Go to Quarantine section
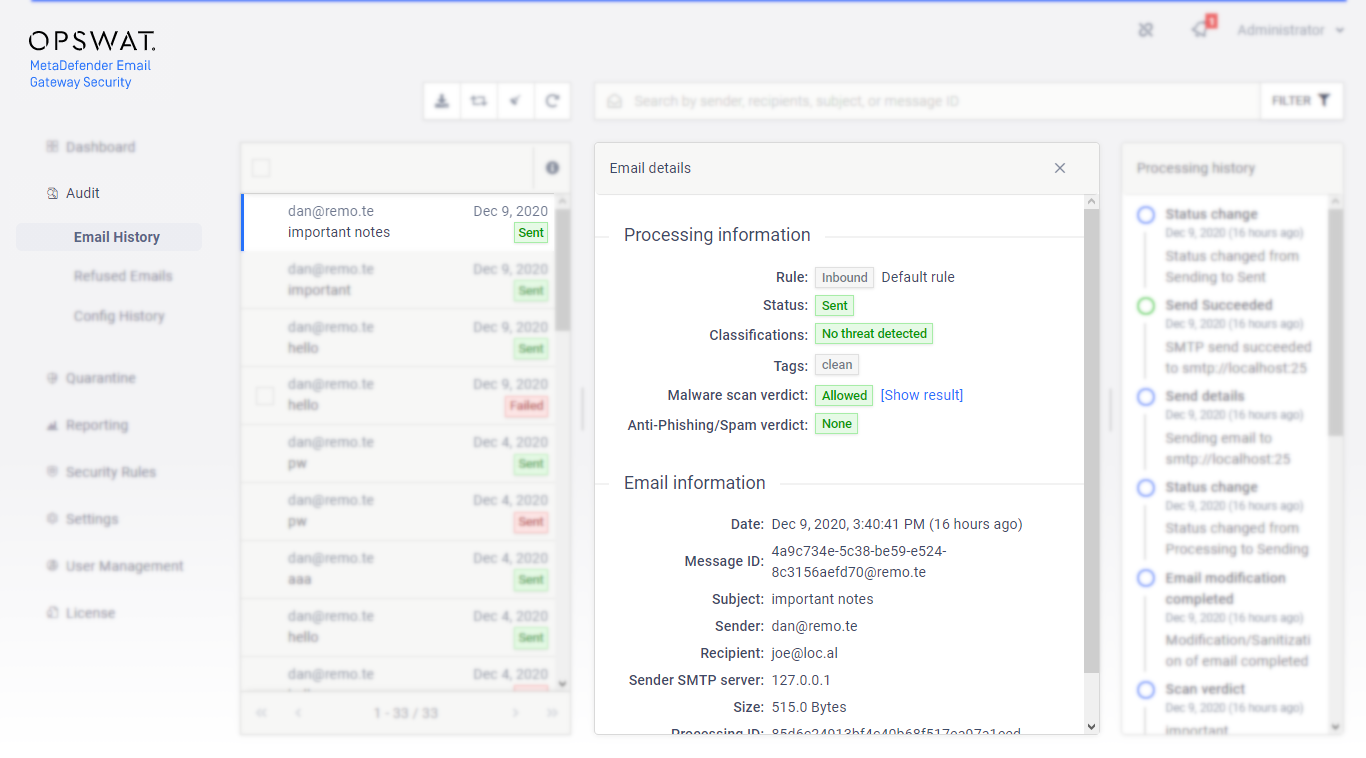This screenshot has height=758, width=1366. click(100, 378)
